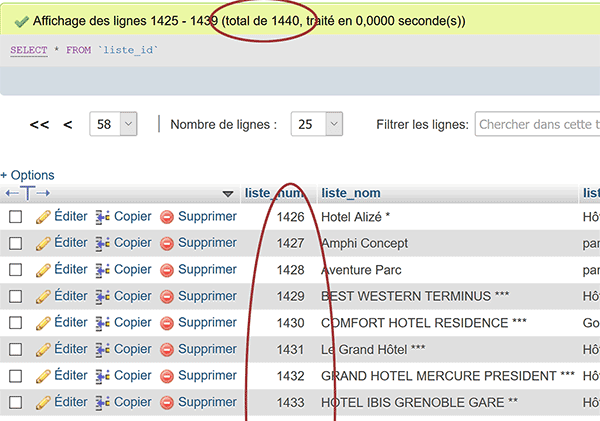Select checkbox of COMFORT HOTEL RESIDENCE row
600x421 pixels.
tap(15, 323)
